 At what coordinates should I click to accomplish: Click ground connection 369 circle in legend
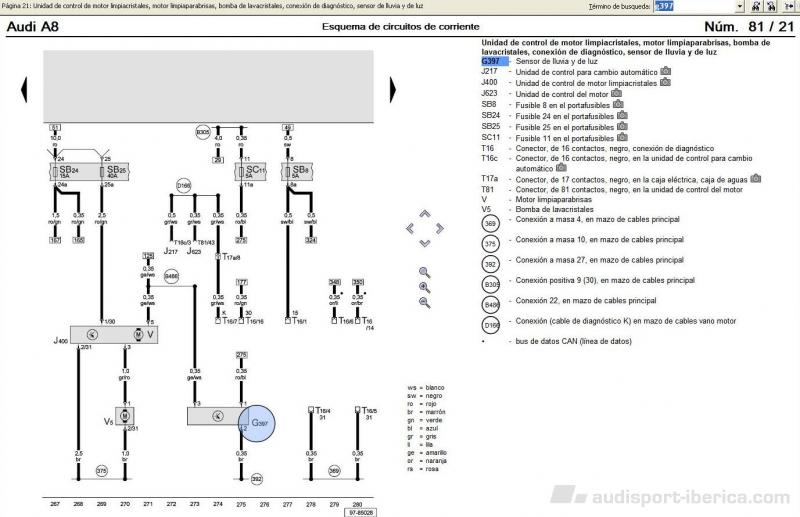pos(490,224)
